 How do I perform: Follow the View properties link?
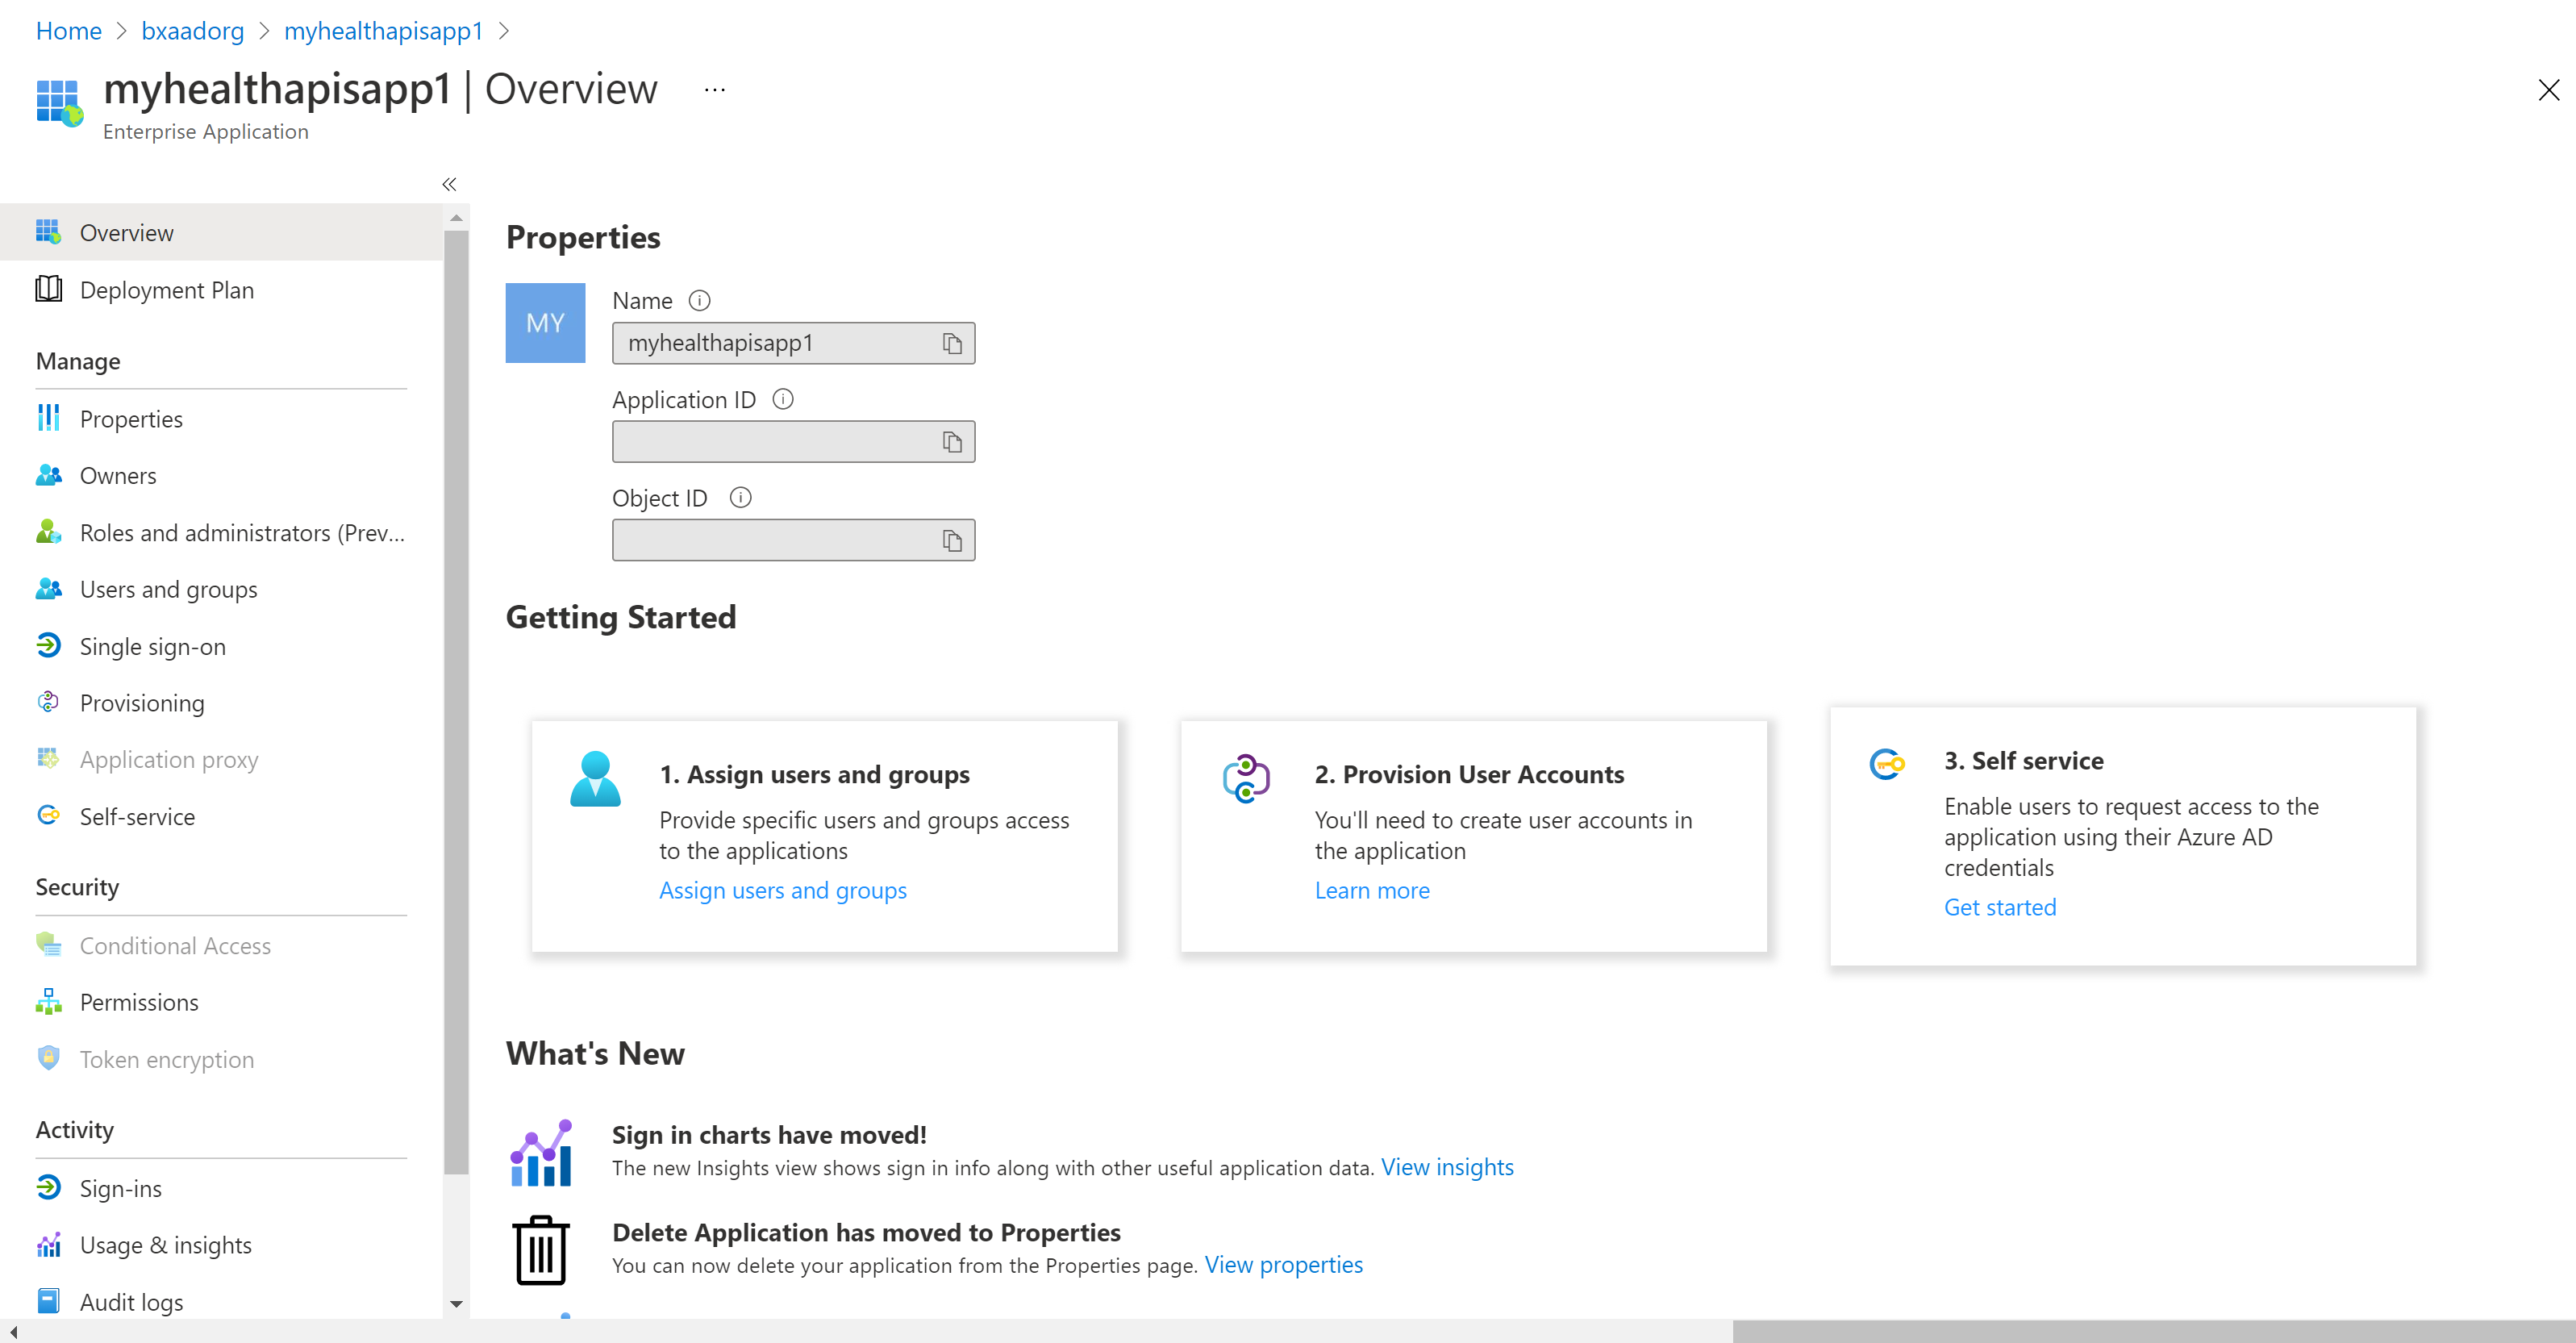1283,1265
